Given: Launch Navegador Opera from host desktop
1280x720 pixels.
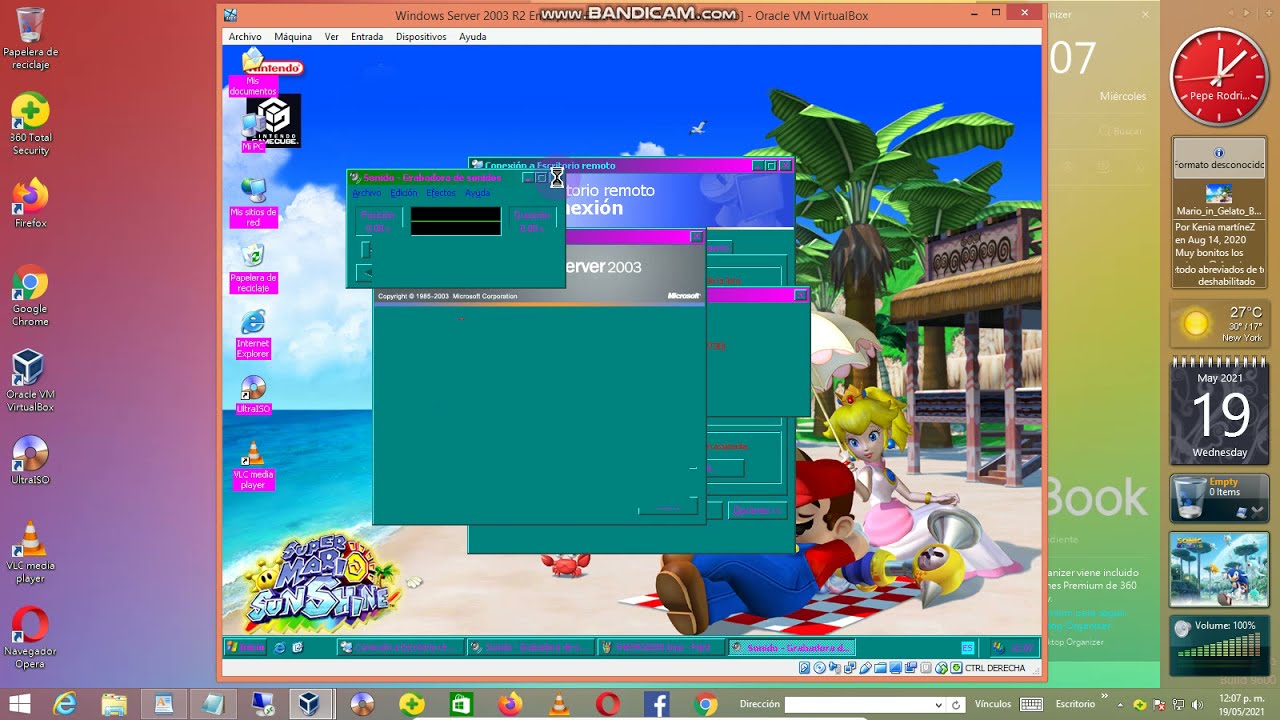Looking at the screenshot, I should pyautogui.click(x=31, y=638).
